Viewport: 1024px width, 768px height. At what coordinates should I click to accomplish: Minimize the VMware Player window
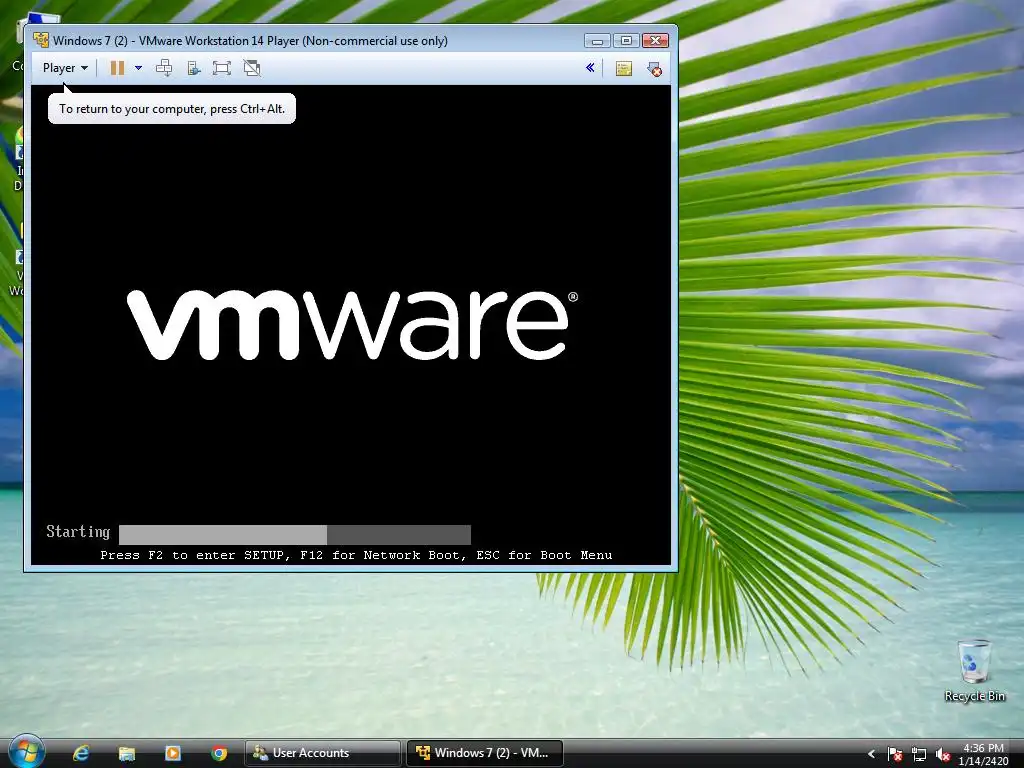click(x=597, y=40)
